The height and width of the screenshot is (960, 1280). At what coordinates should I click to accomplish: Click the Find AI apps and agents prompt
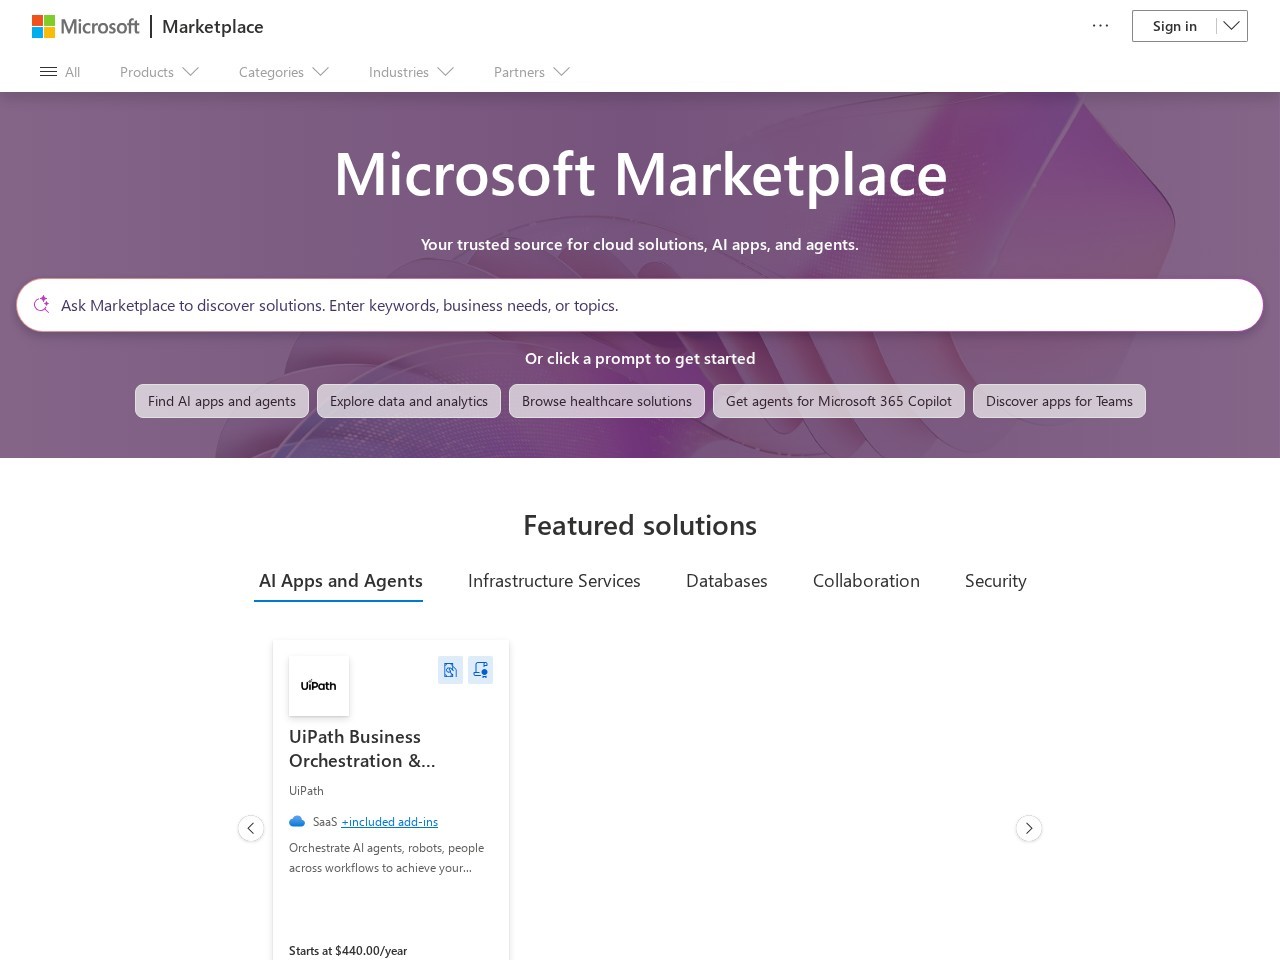coord(222,401)
